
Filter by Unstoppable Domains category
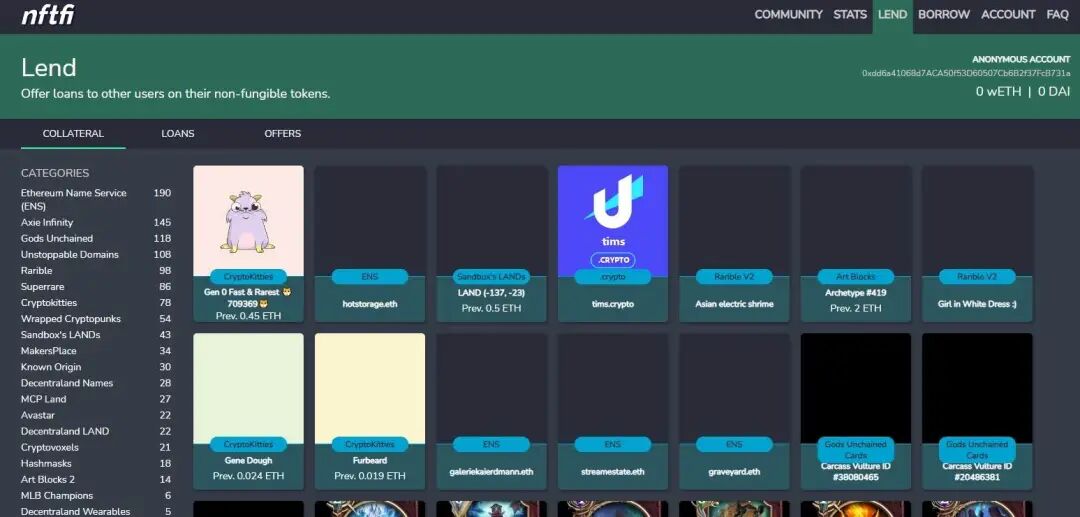[96, 255]
